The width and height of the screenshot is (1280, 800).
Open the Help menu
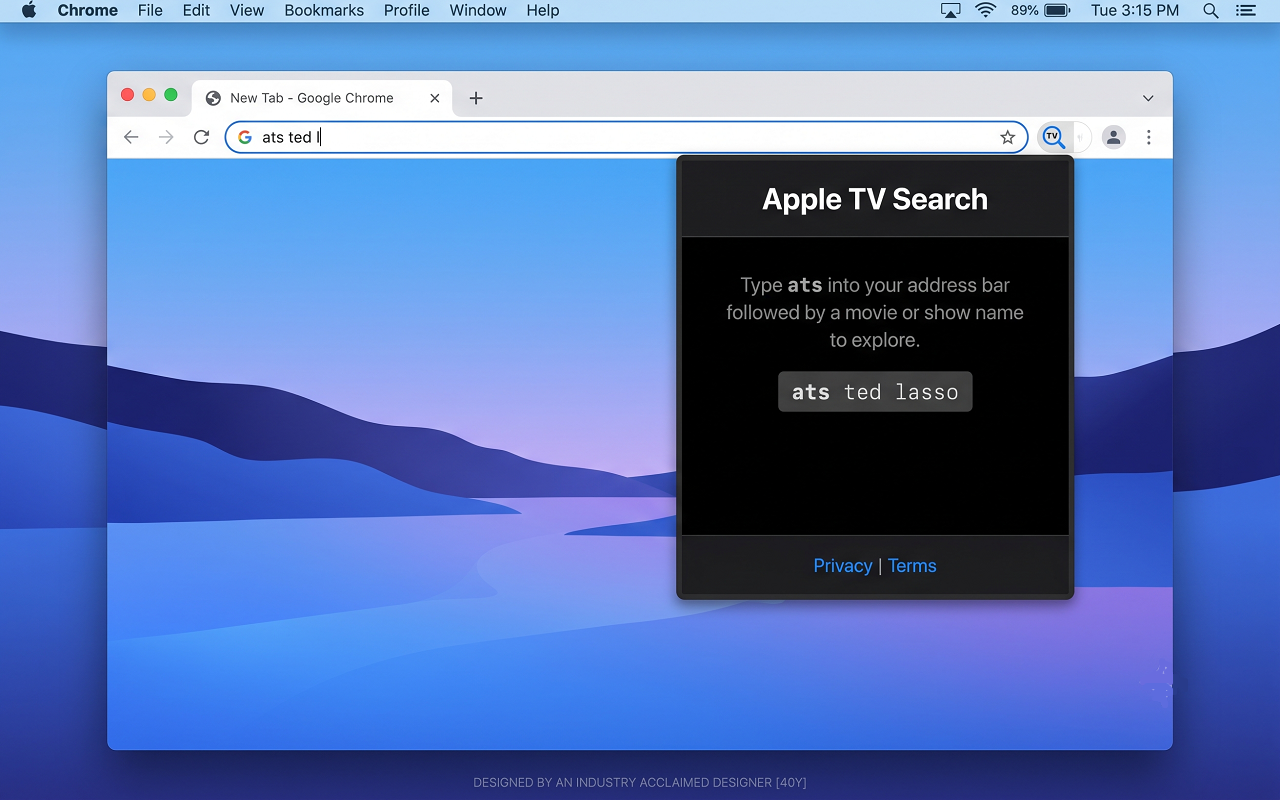tap(543, 10)
